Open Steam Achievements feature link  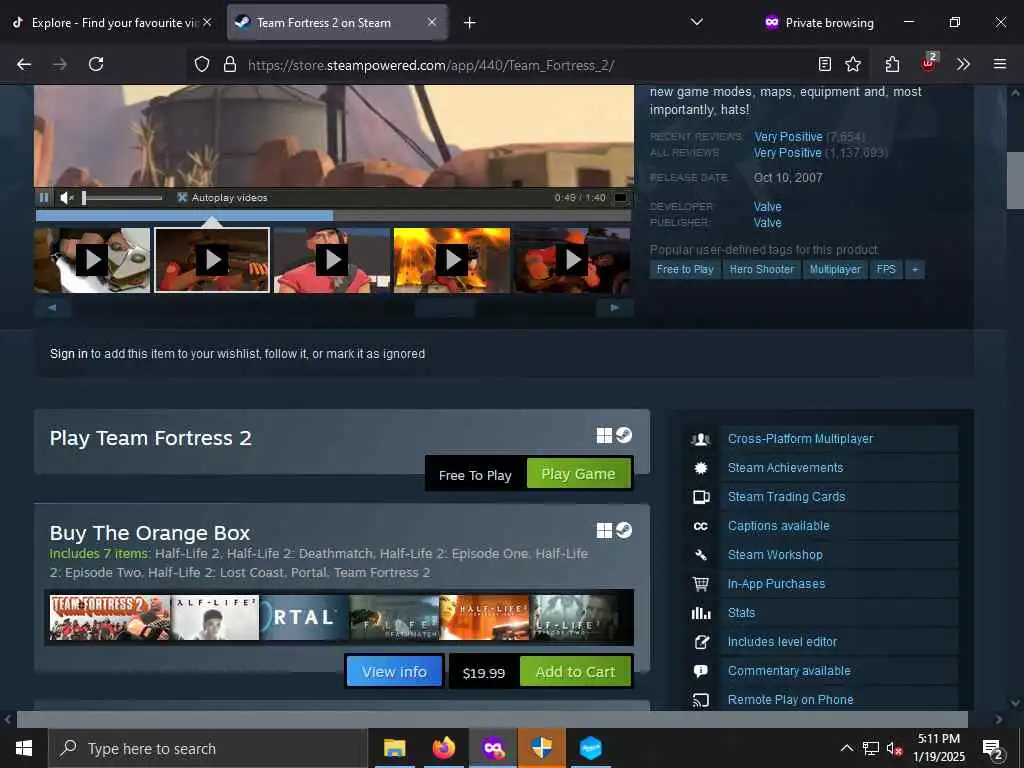[x=786, y=468]
